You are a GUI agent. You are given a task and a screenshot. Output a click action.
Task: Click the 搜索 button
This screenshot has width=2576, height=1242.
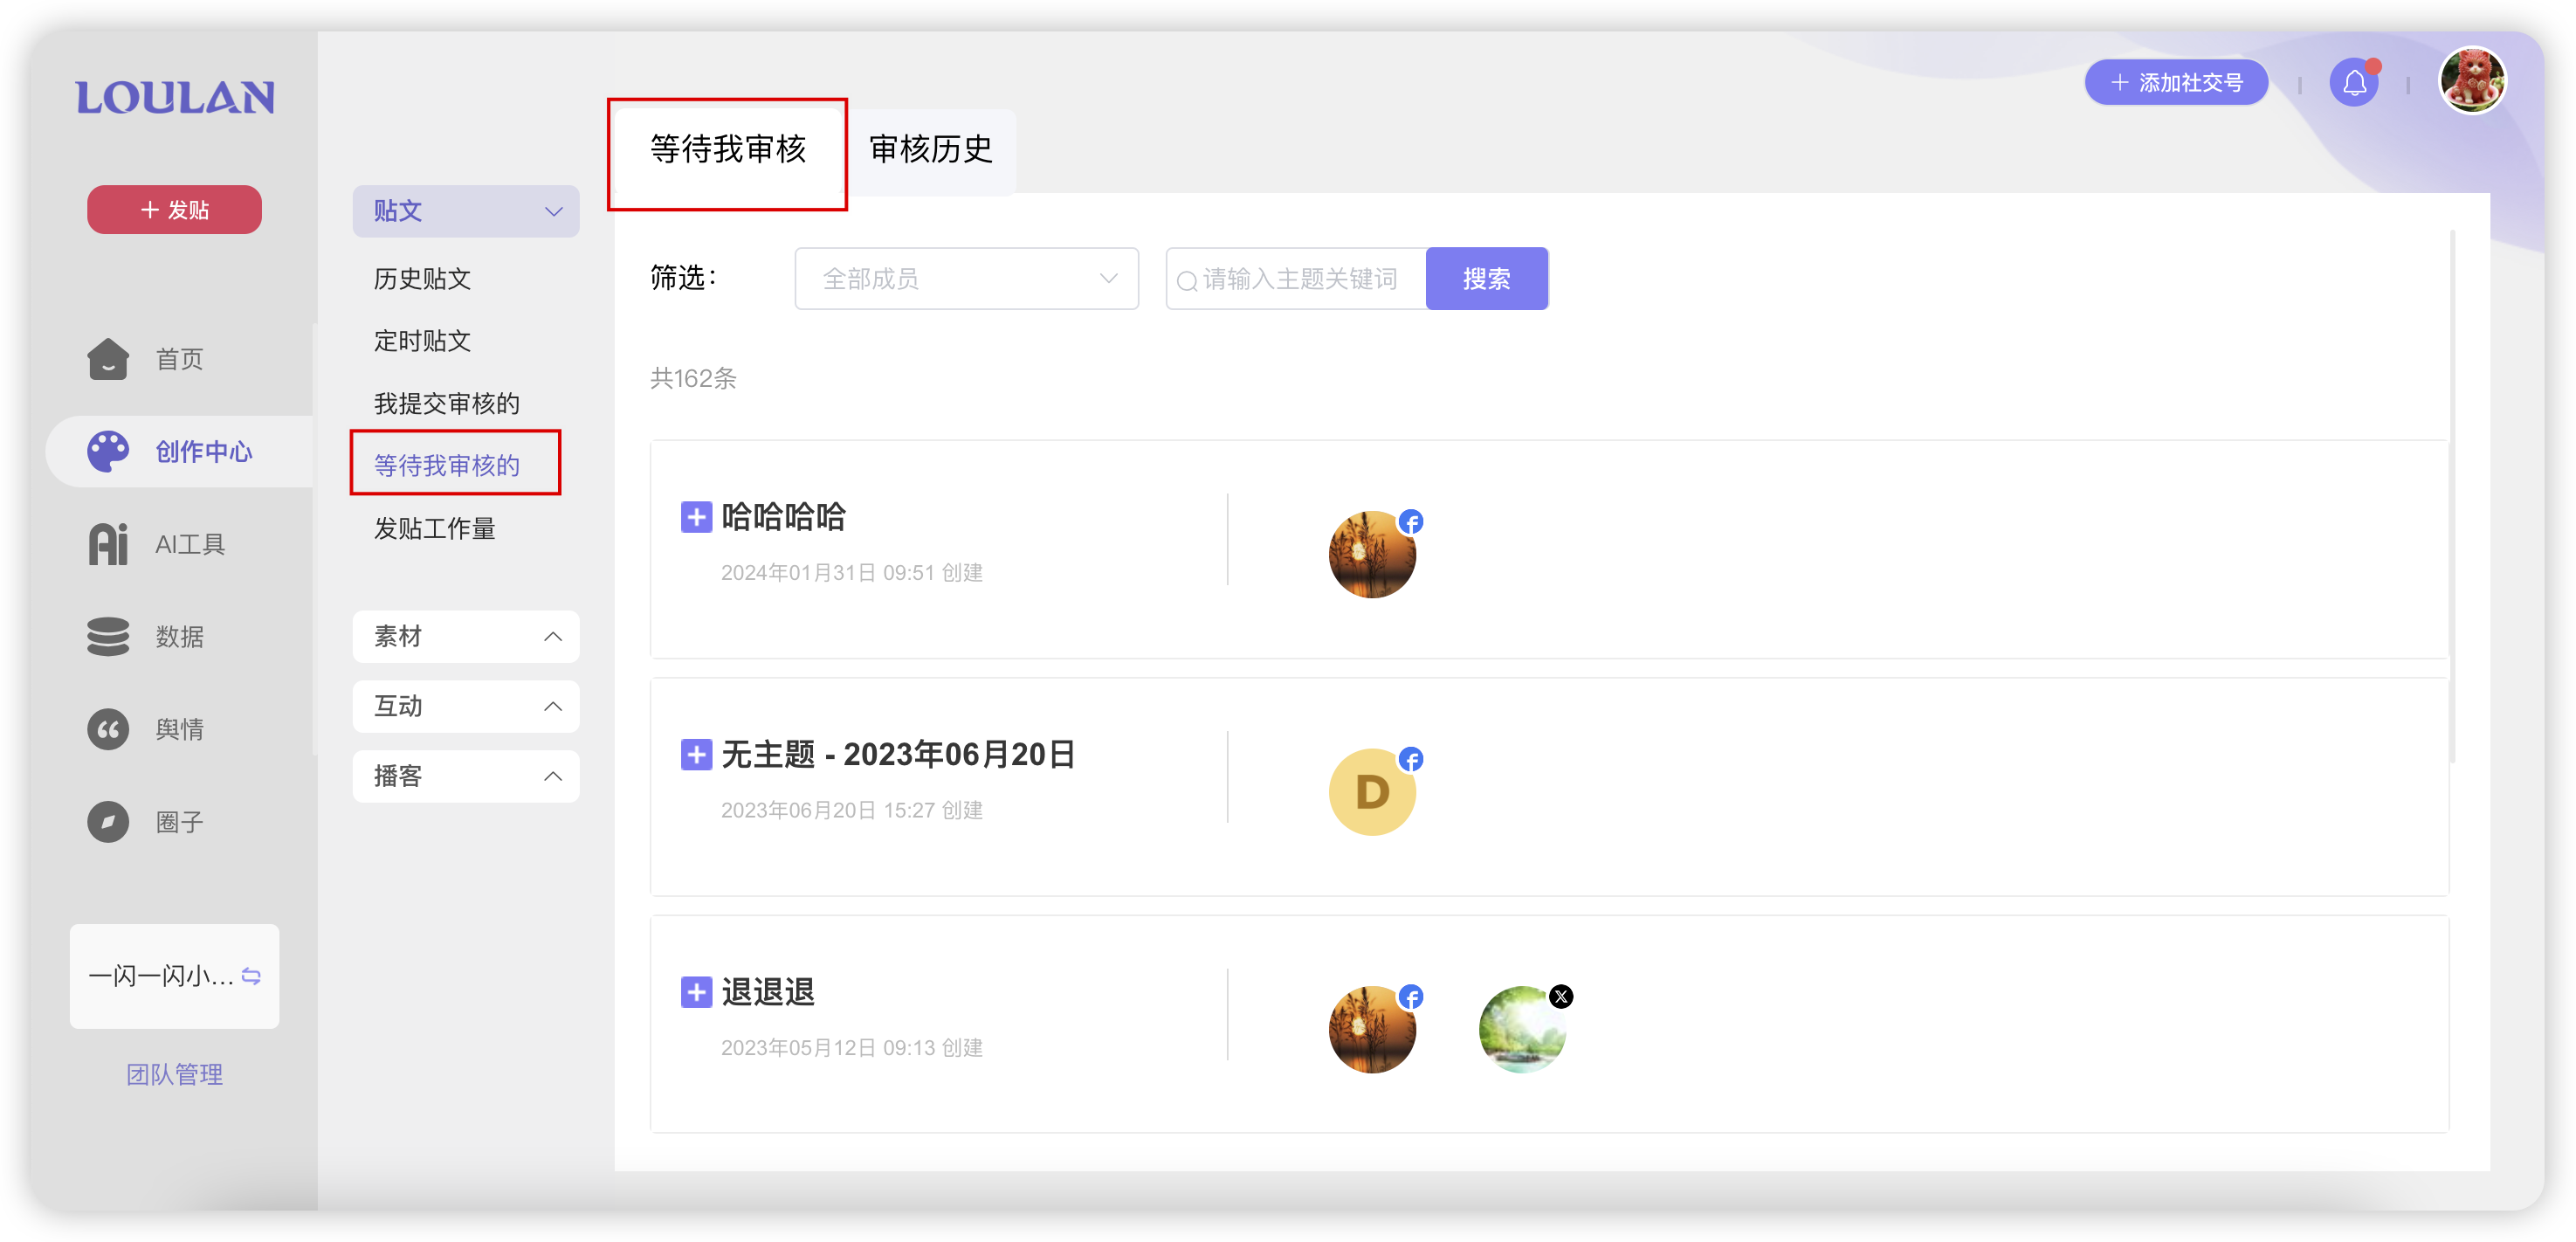(x=1487, y=279)
